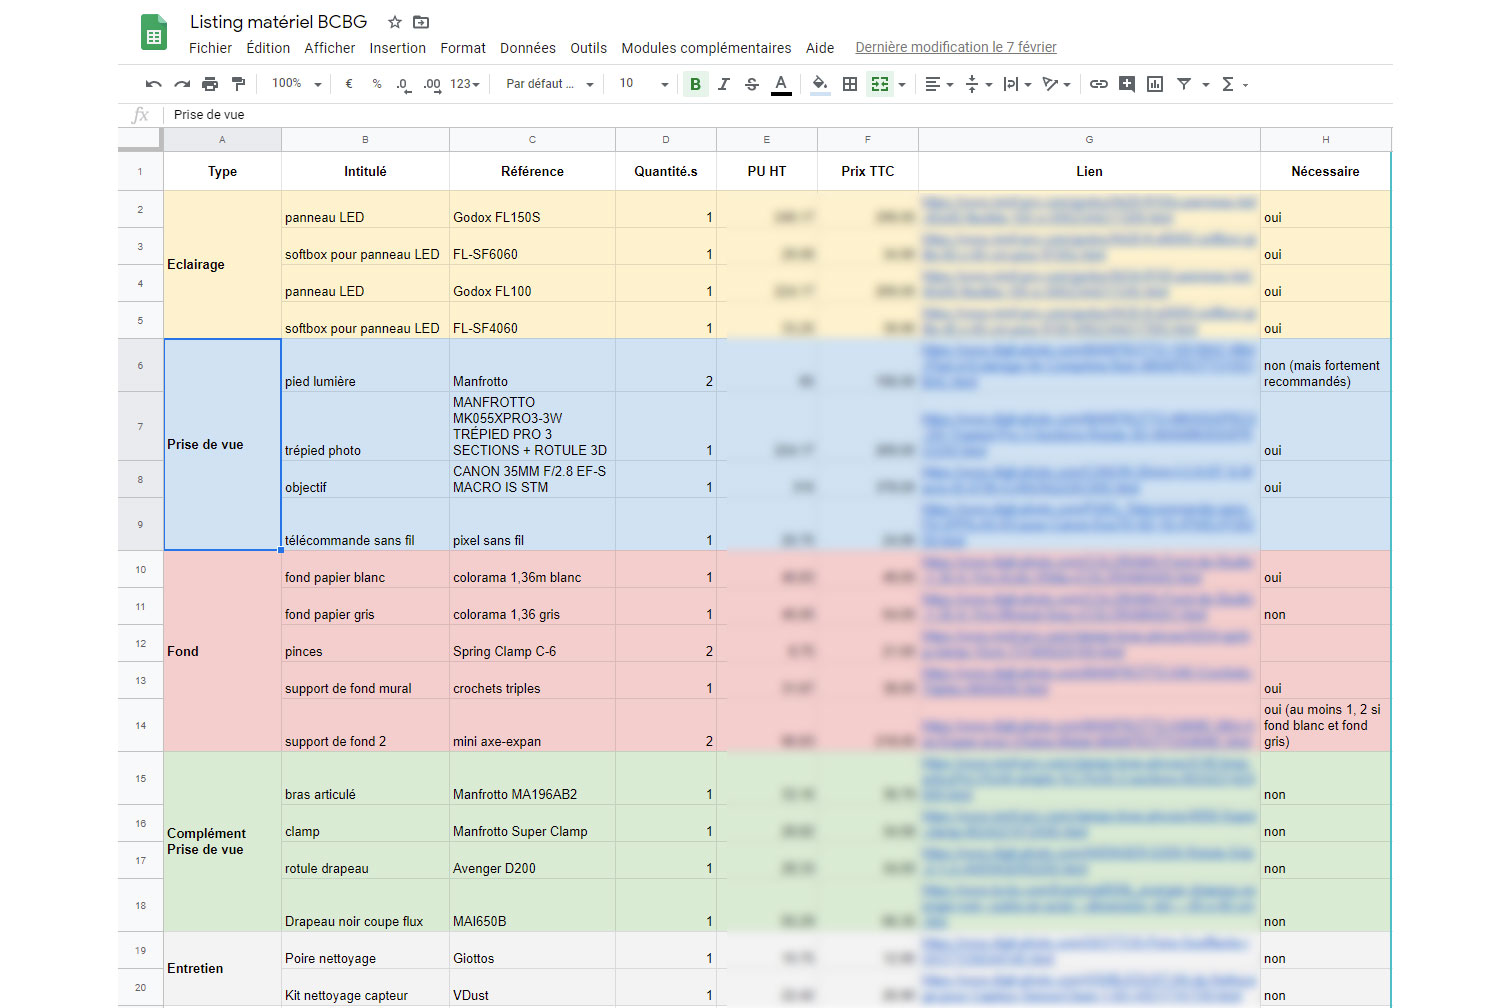Expand the merge cells options arrow
The image size is (1512, 1008).
pyautogui.click(x=902, y=84)
